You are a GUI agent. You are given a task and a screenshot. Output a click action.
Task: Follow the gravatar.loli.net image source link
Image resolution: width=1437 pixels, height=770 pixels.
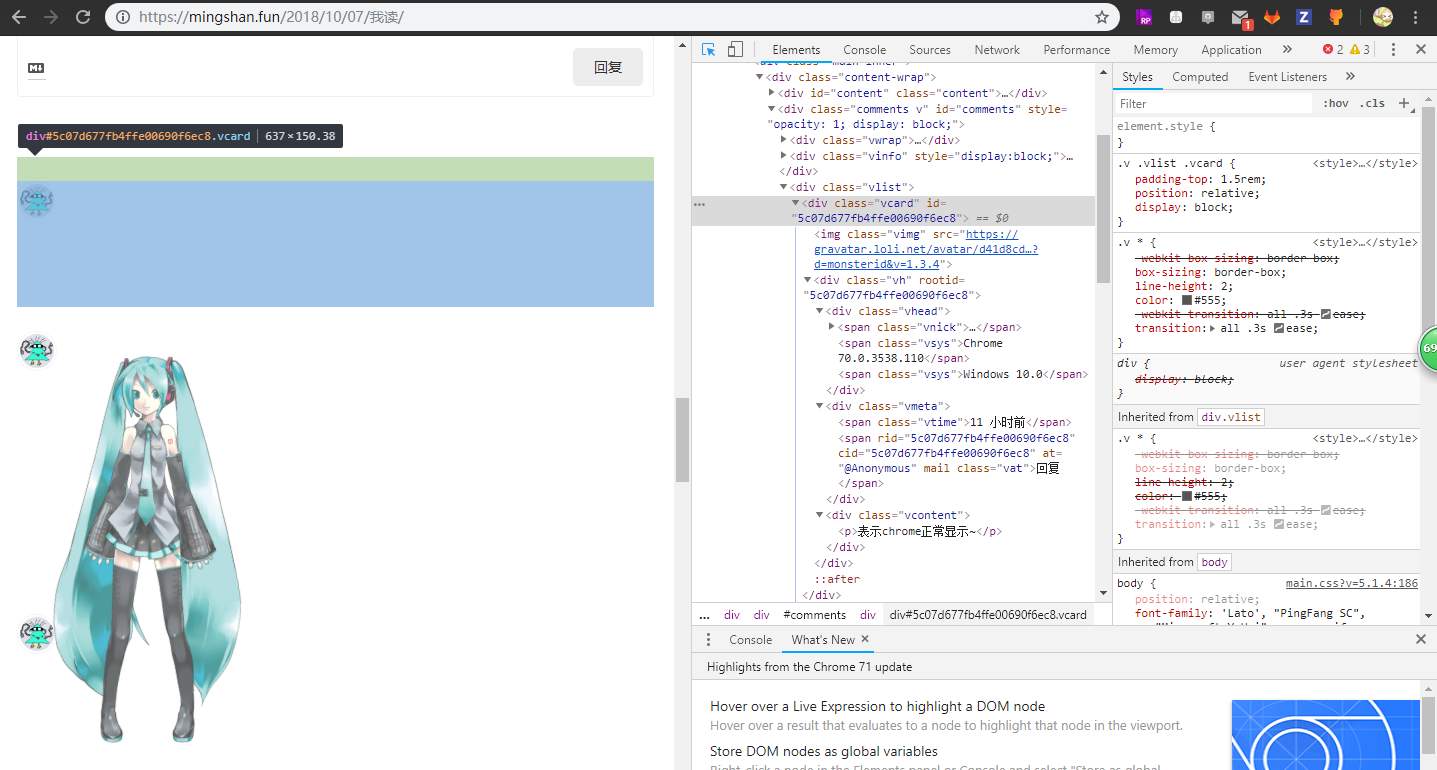click(925, 249)
